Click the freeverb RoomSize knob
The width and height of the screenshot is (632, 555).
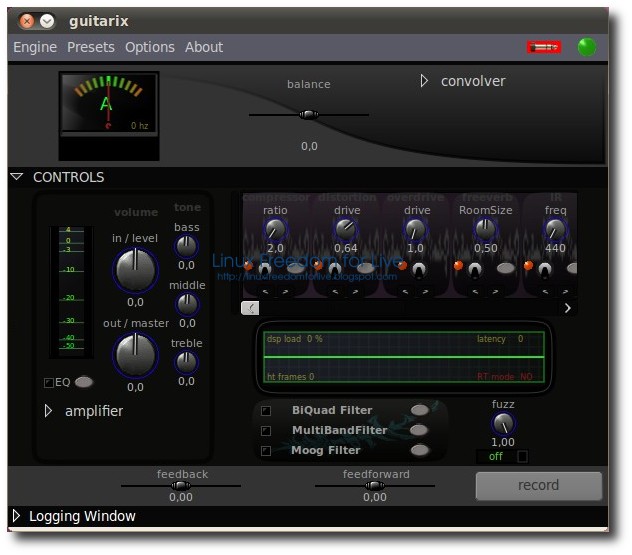click(x=486, y=229)
